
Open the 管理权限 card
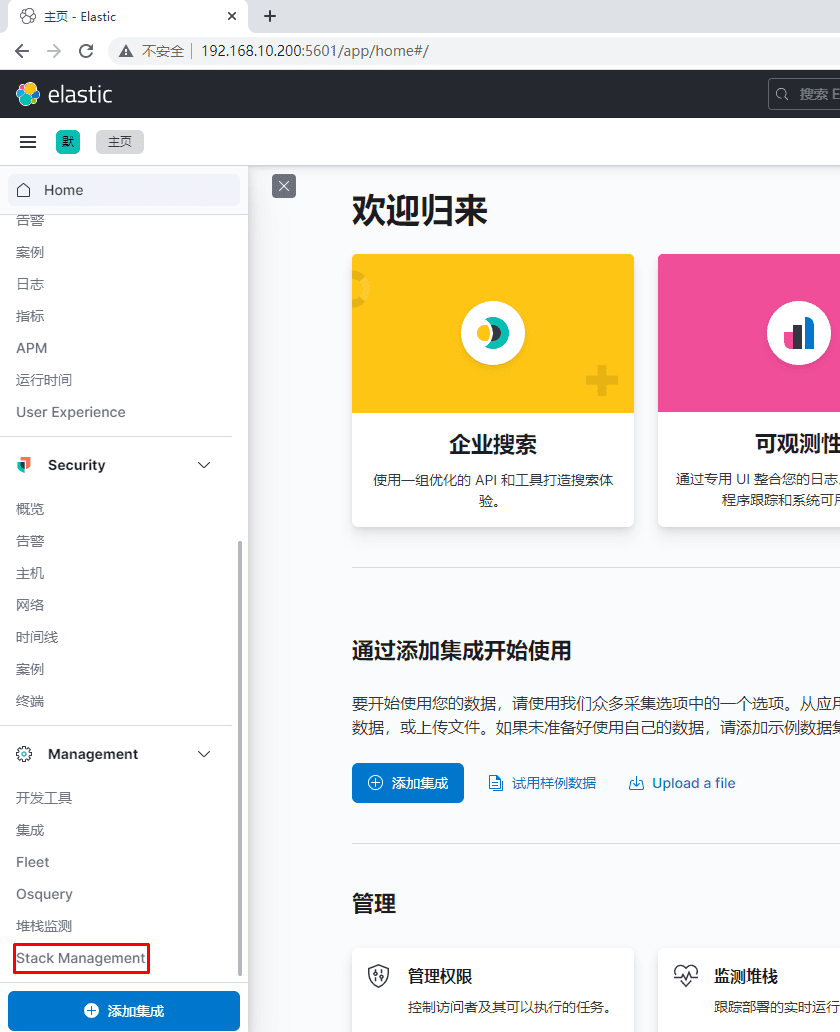(493, 990)
